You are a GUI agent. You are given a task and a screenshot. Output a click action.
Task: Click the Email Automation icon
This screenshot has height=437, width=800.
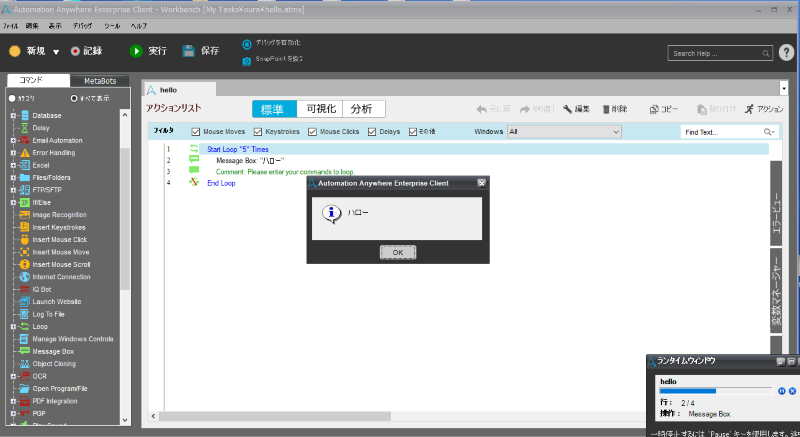coord(24,140)
